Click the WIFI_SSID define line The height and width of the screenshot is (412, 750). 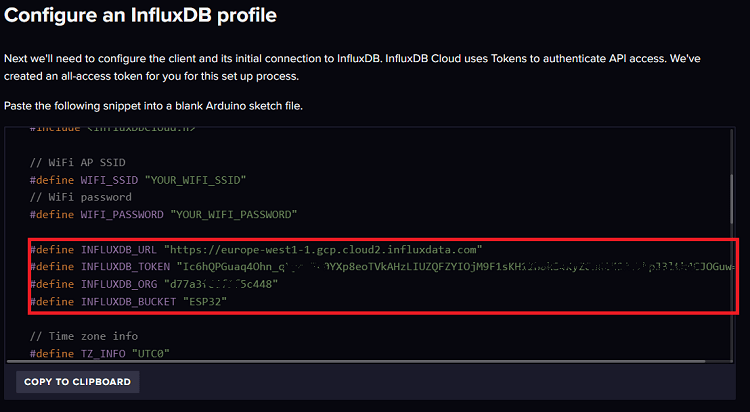[x=138, y=180]
